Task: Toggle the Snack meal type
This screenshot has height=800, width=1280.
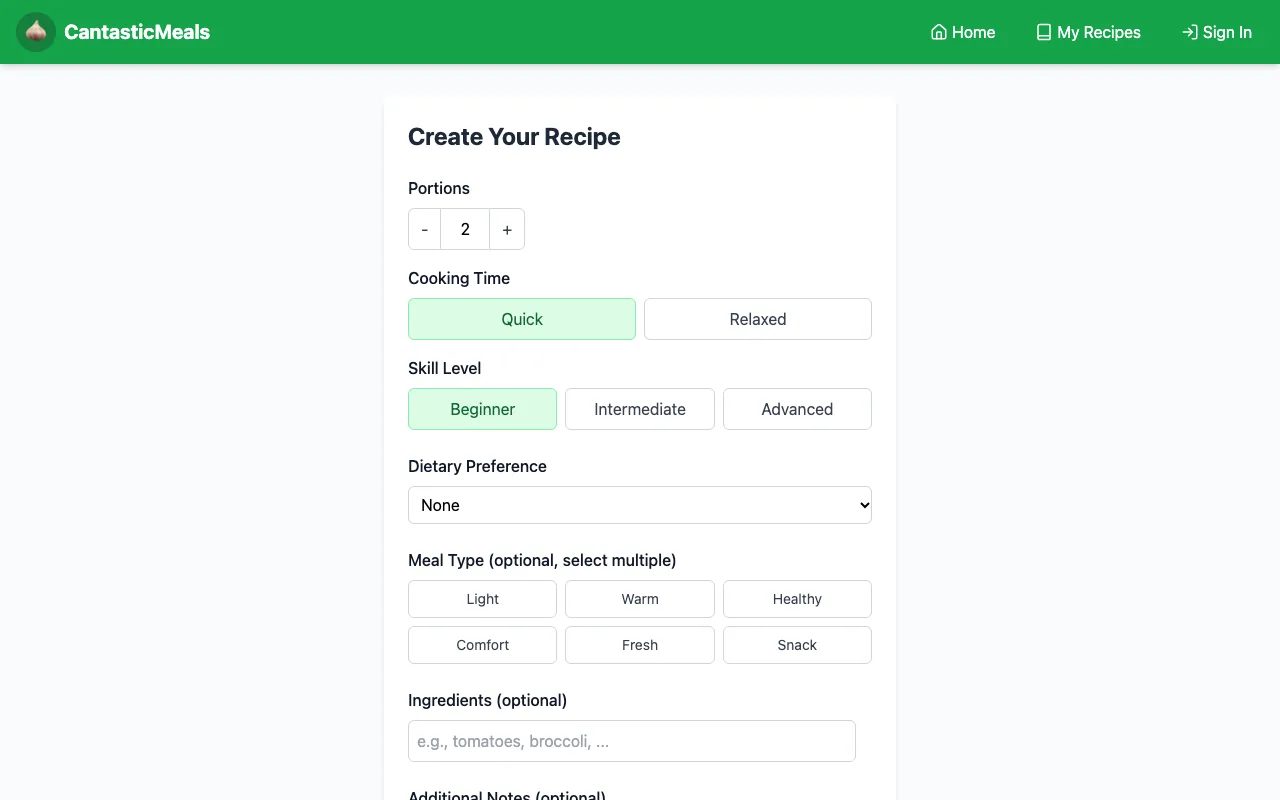Action: 797,645
